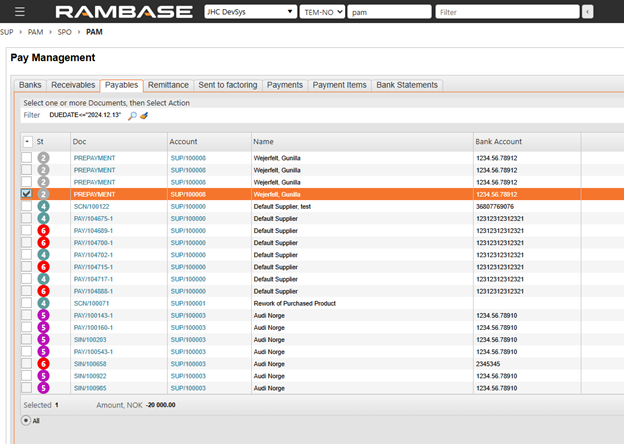Tick the checkbox for SCN/100071 row
The height and width of the screenshot is (444, 624).
tap(26, 303)
